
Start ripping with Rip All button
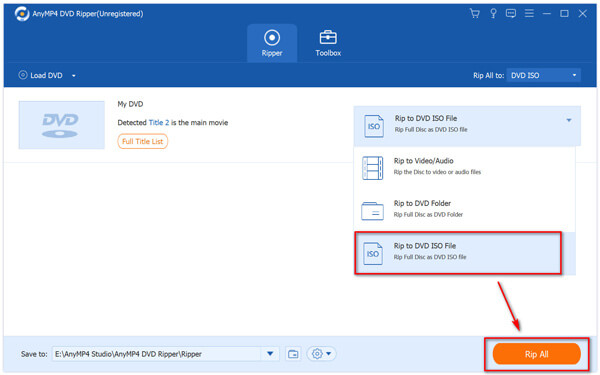click(536, 354)
